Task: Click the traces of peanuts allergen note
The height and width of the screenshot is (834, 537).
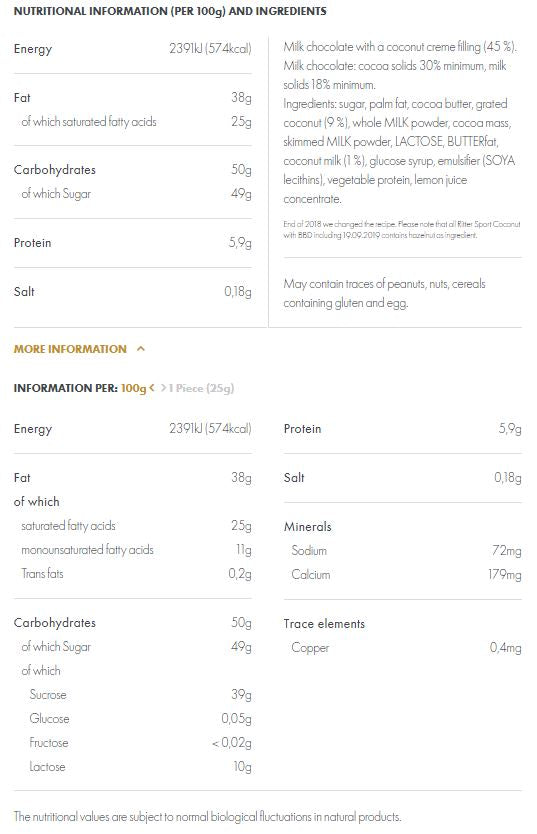Action: (384, 293)
